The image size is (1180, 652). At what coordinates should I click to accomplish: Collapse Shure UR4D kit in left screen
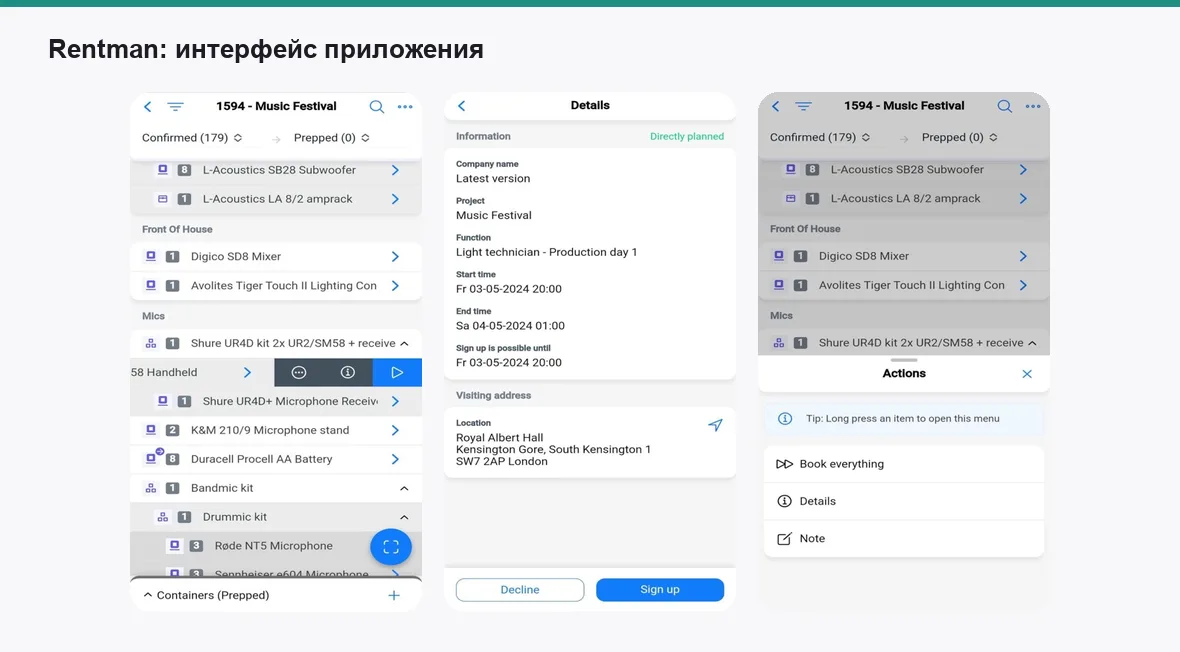pyautogui.click(x=404, y=343)
